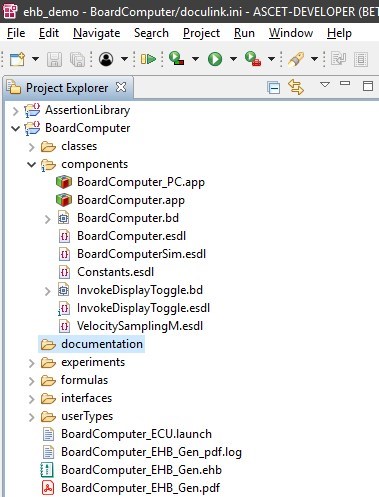Open the Project Explorer View Menu triangle
379x497 pixels.
[325, 84]
